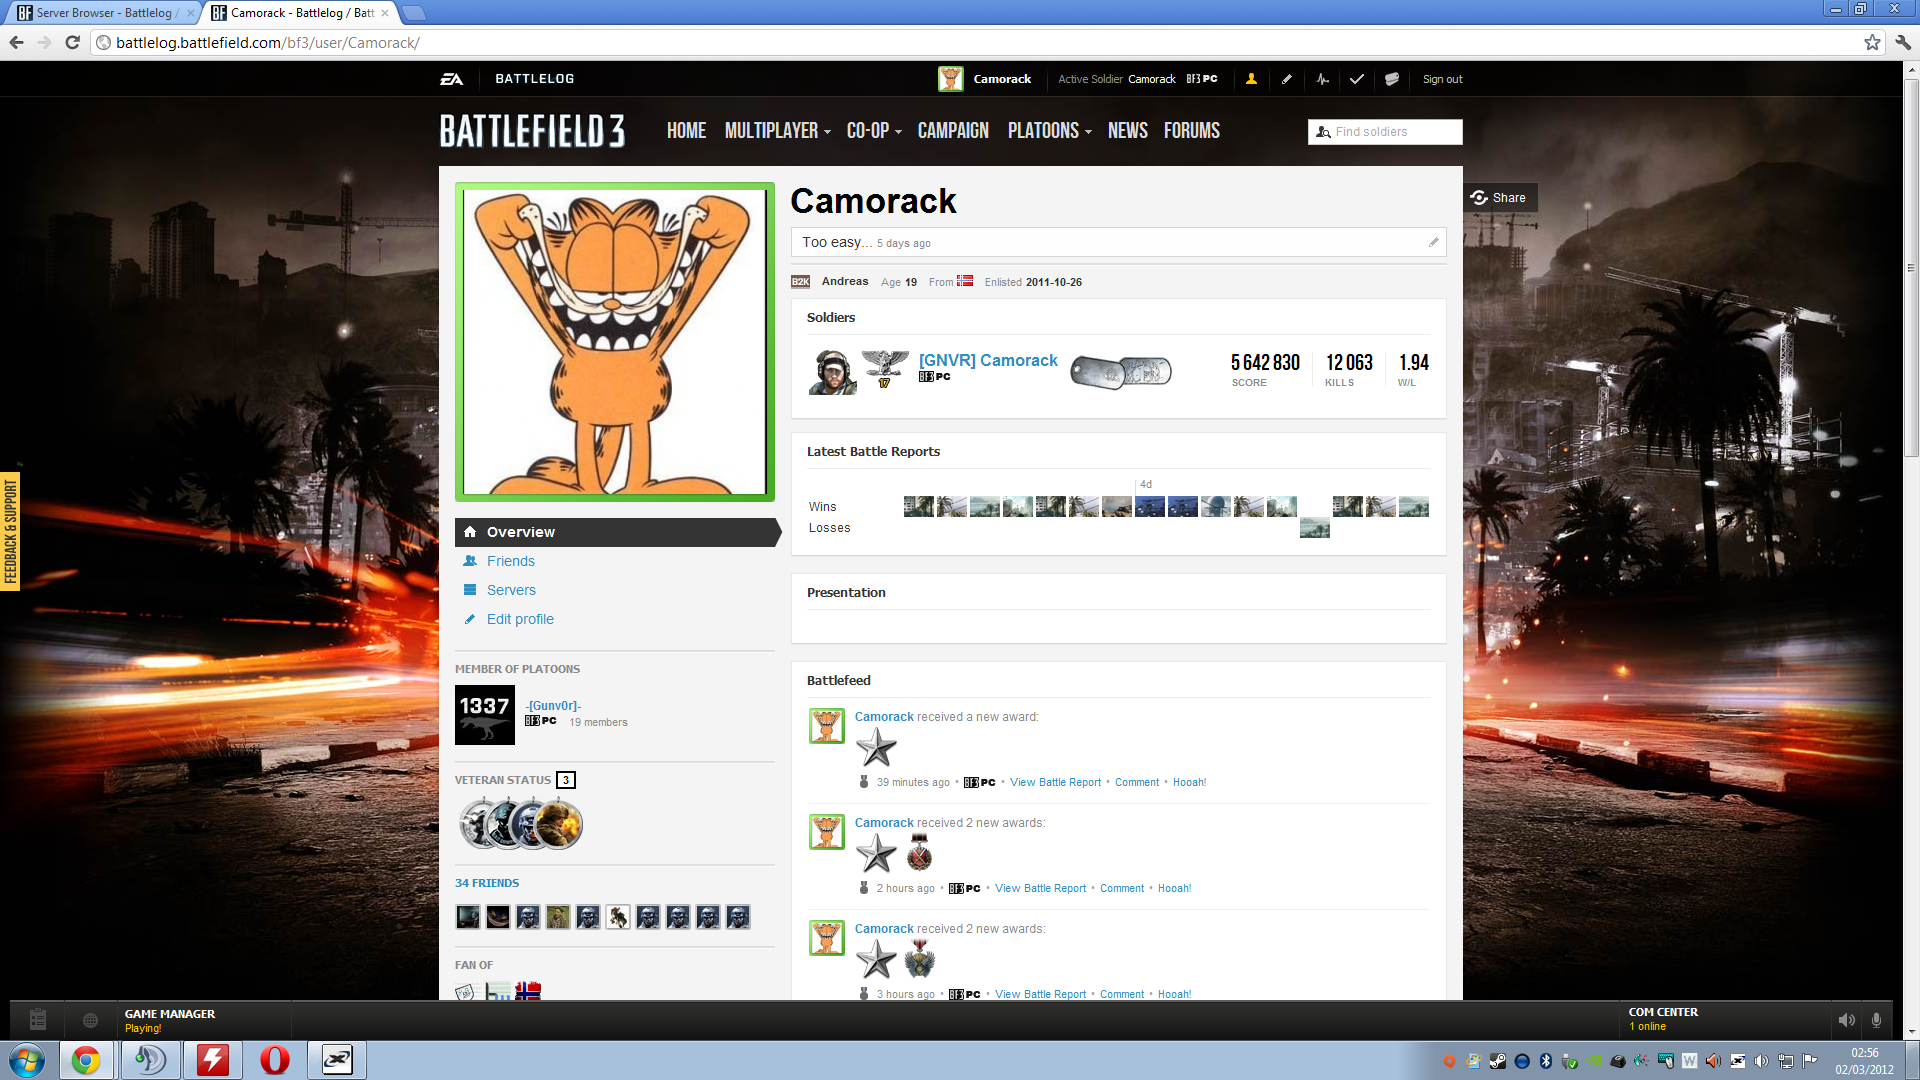Screen dimensions: 1920x1080
Task: Click the Veteran Status medallions
Action: [x=521, y=824]
